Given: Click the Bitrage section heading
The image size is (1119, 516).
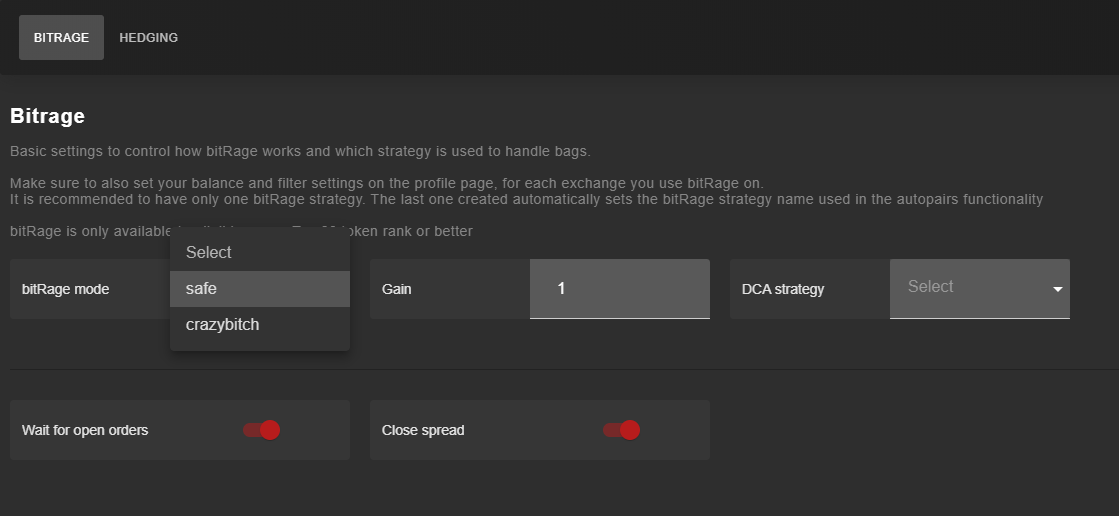Looking at the screenshot, I should tap(47, 116).
